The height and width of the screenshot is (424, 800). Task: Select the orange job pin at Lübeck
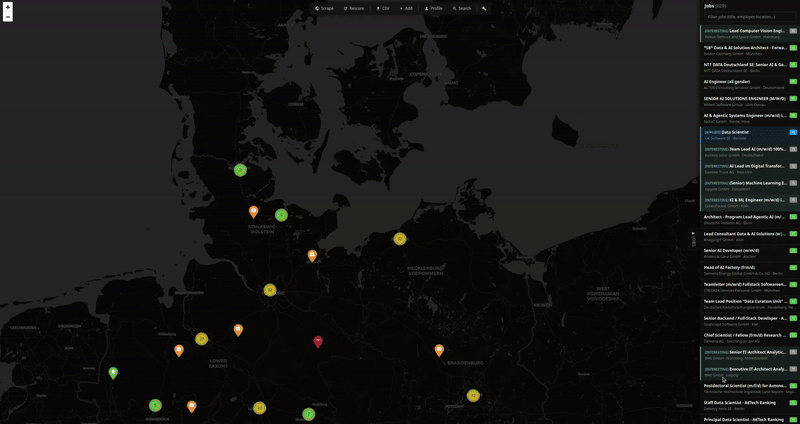(312, 256)
